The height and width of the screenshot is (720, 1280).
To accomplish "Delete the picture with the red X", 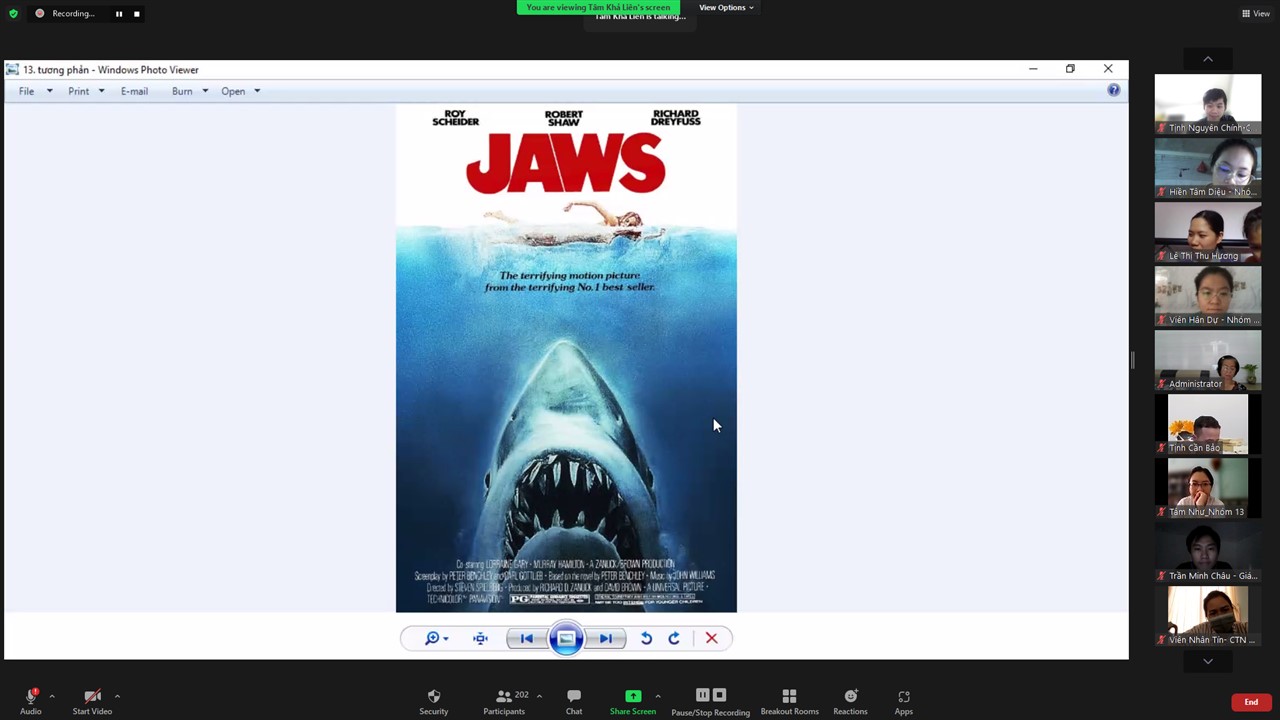I will [712, 638].
